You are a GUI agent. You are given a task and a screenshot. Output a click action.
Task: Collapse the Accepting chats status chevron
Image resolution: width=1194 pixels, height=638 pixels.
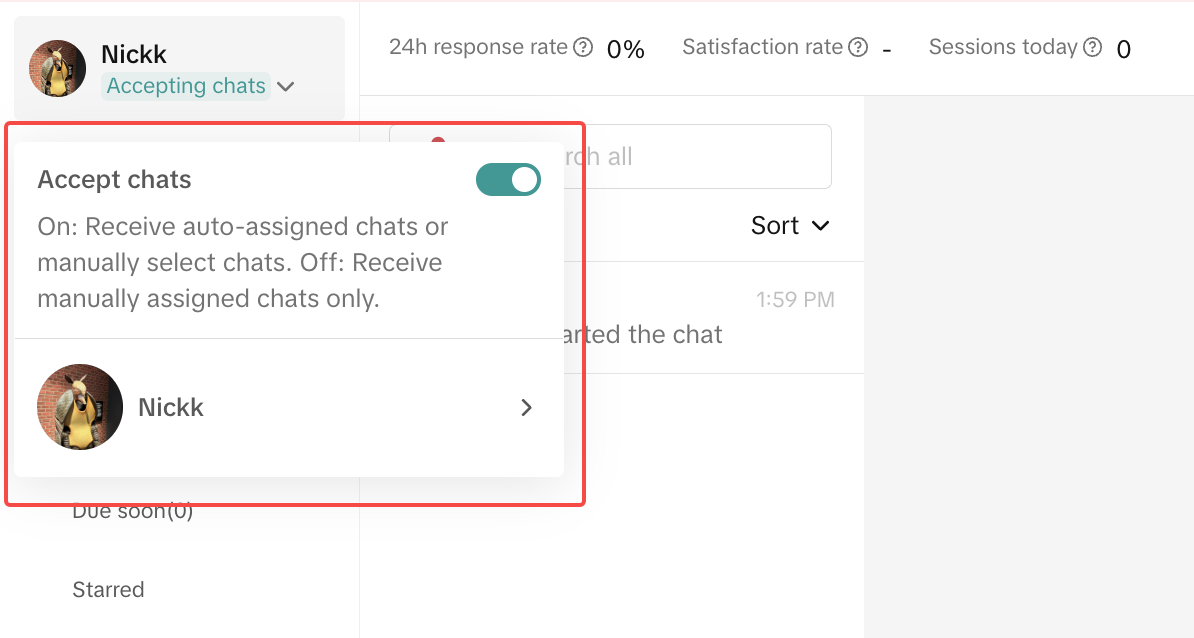(286, 87)
